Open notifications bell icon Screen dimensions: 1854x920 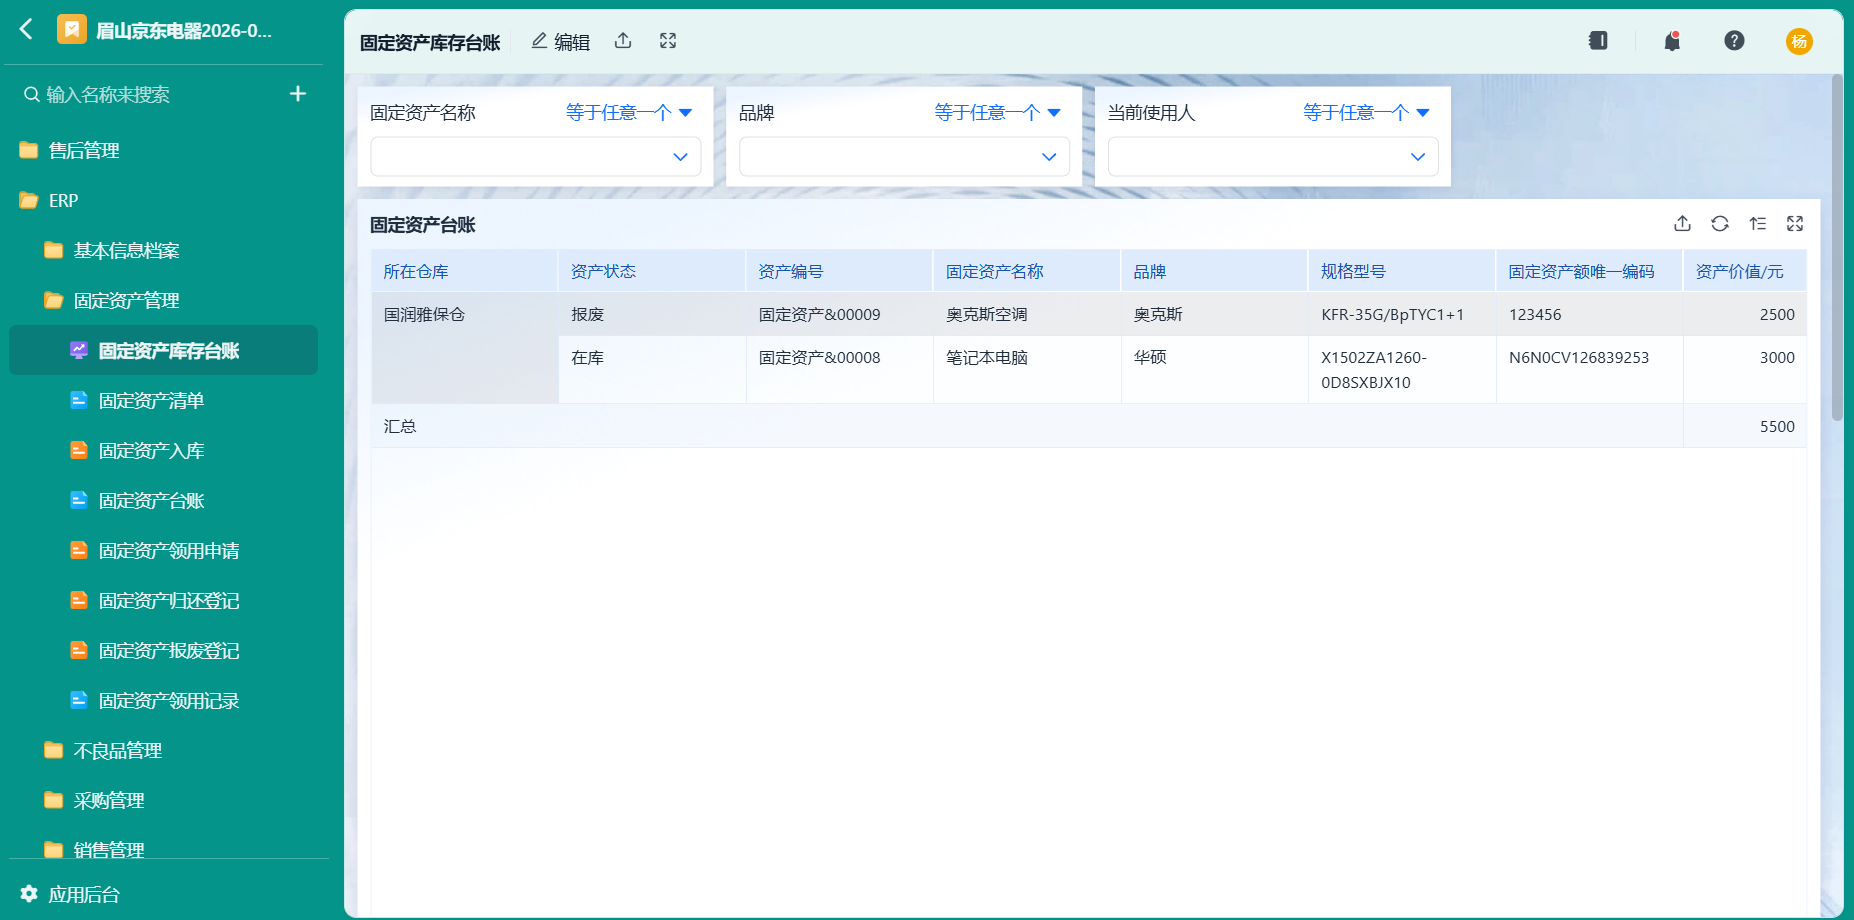(1672, 41)
